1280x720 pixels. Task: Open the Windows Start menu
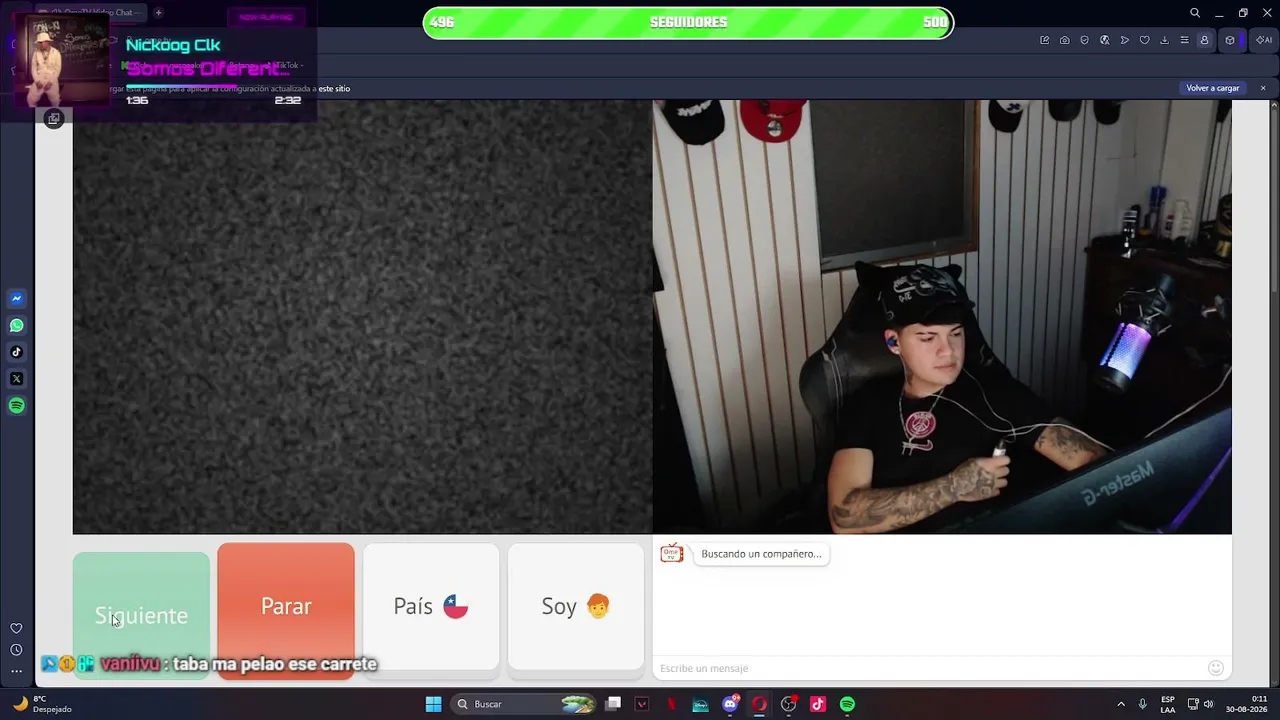point(433,704)
